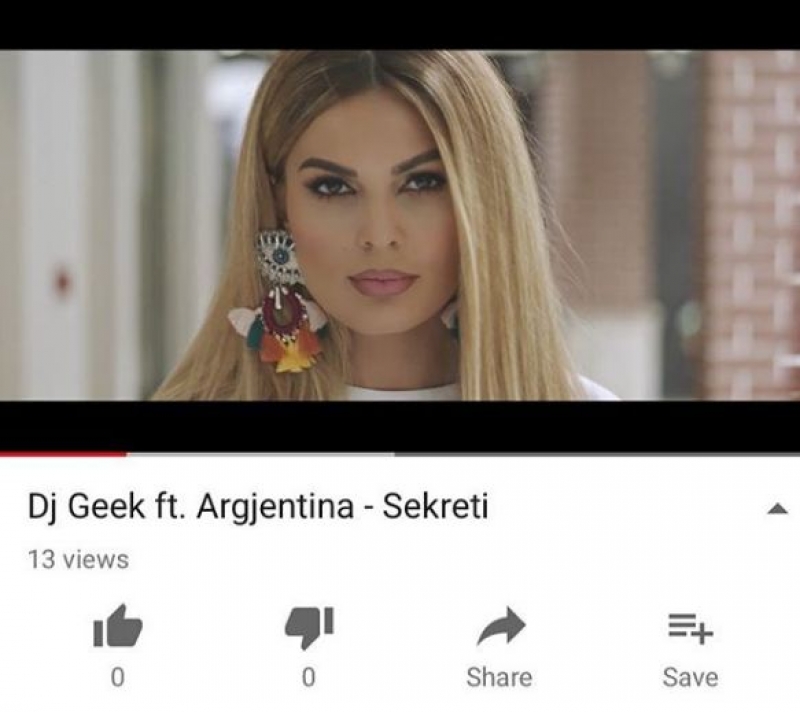Seek to the dark unbuffered progress section
This screenshot has width=800, height=712.
tap(597, 453)
